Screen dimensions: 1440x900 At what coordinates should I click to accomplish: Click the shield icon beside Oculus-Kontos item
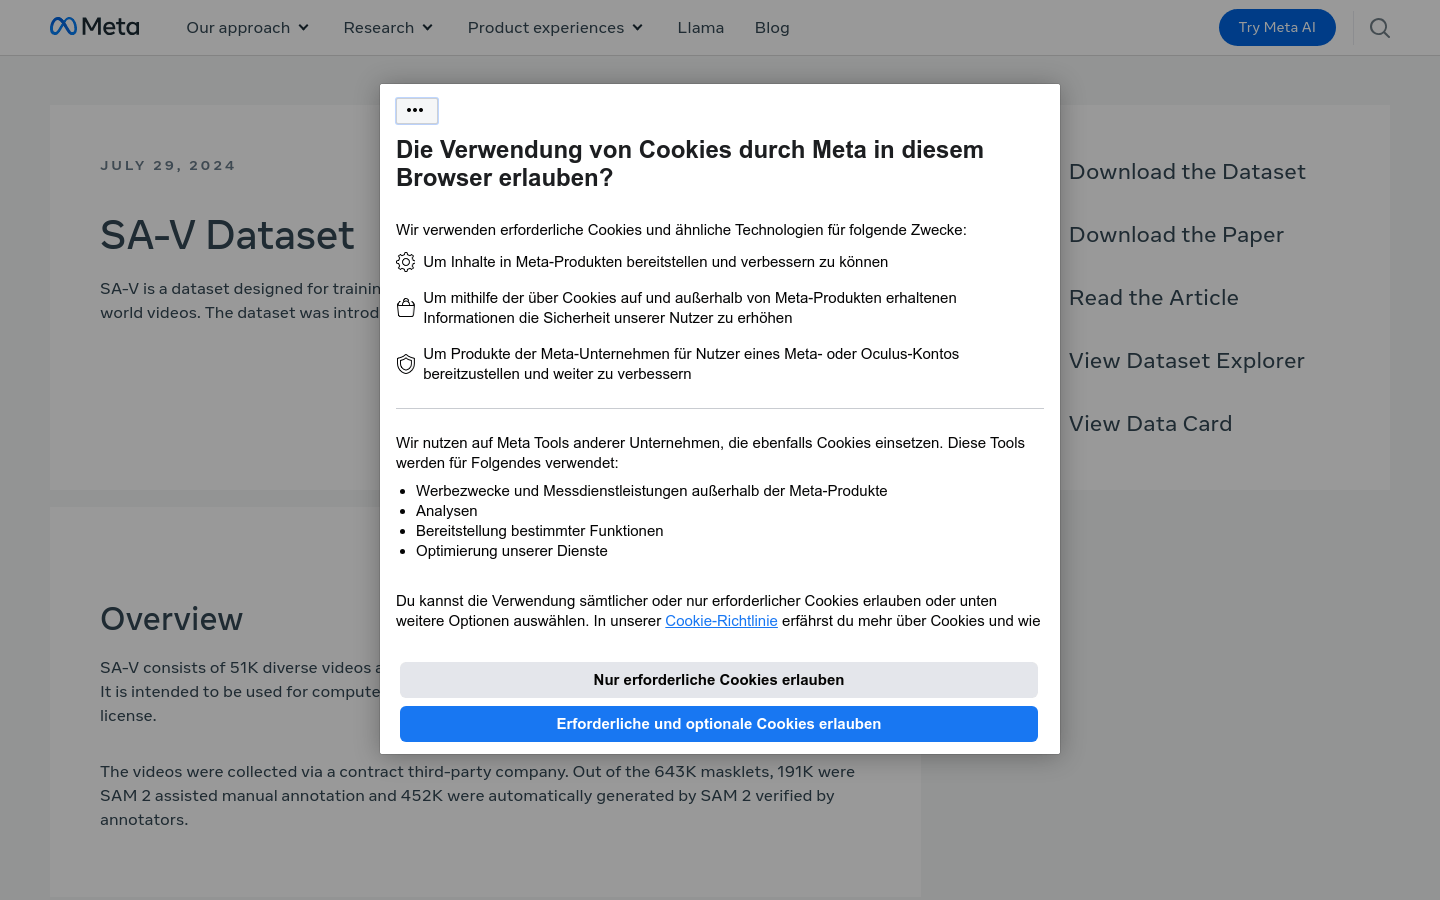[x=406, y=364]
